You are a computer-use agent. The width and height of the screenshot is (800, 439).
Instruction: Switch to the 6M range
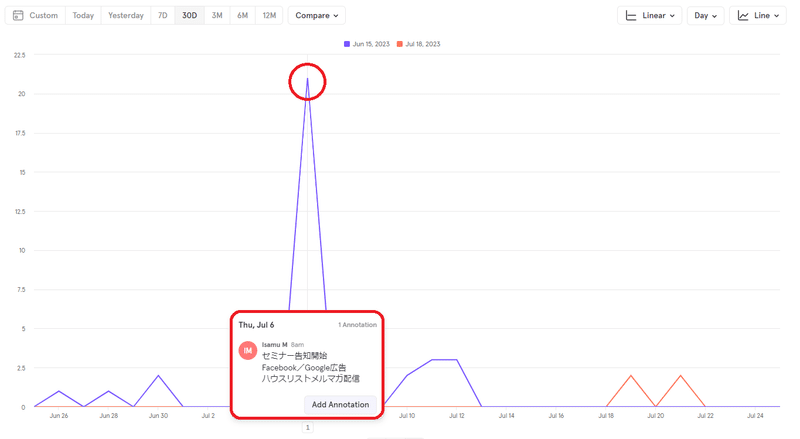click(242, 15)
